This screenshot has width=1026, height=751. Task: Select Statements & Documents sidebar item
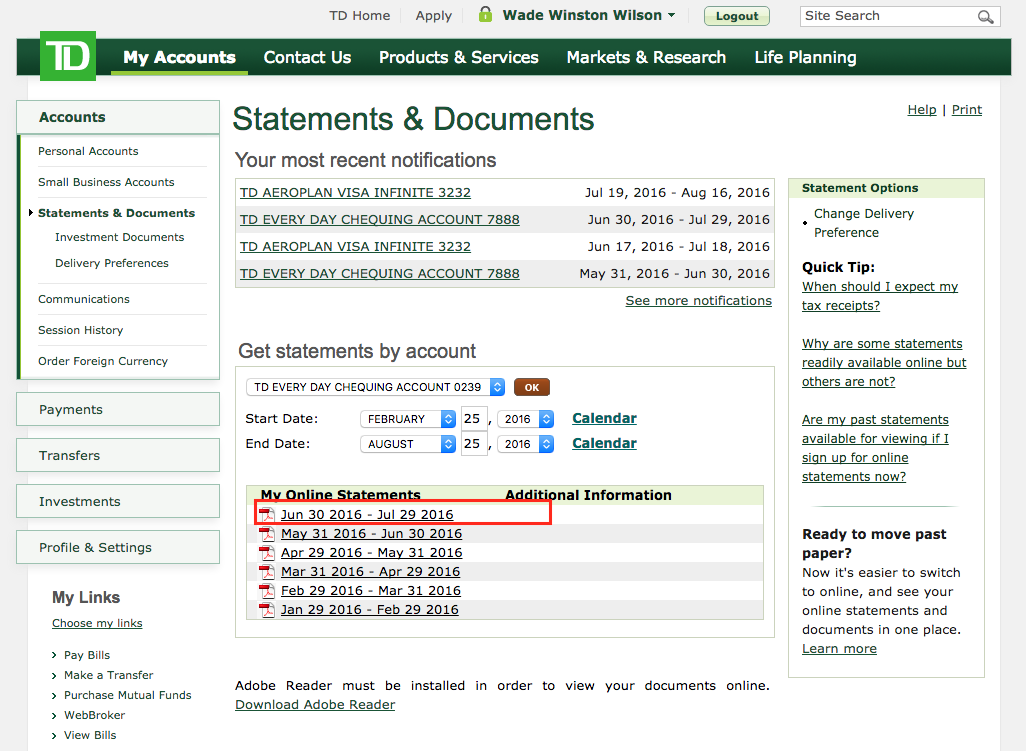(x=116, y=213)
